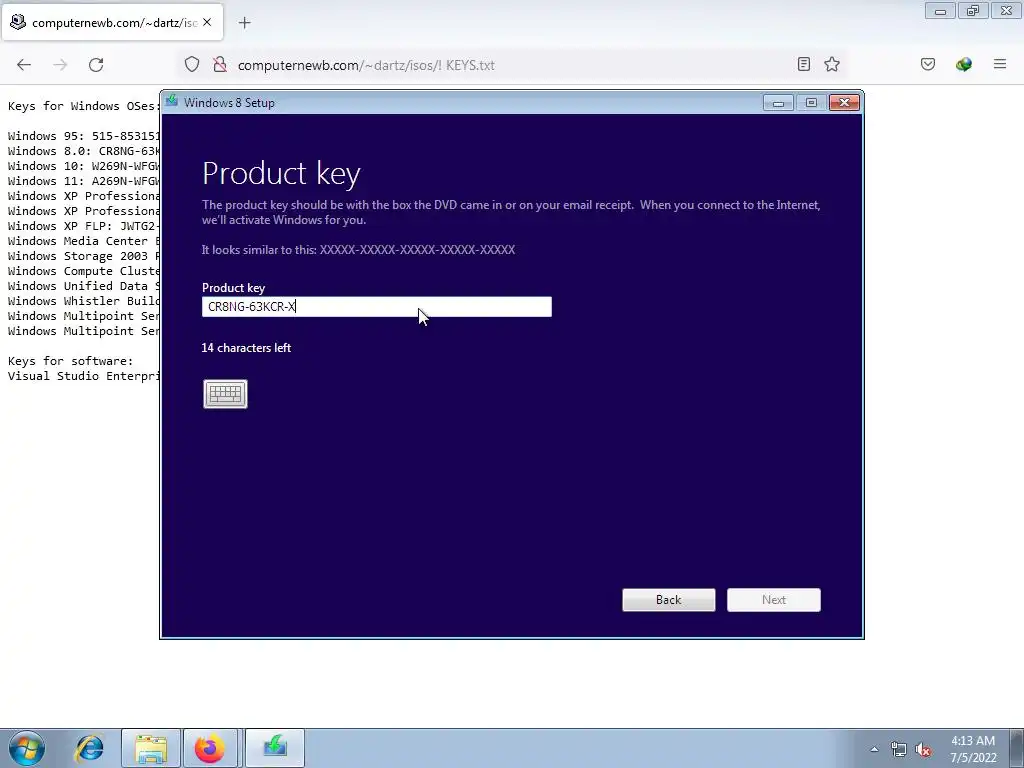Click the "Windows Compute Cluste" line
Image resolution: width=1024 pixels, height=768 pixels.
pyautogui.click(x=84, y=271)
